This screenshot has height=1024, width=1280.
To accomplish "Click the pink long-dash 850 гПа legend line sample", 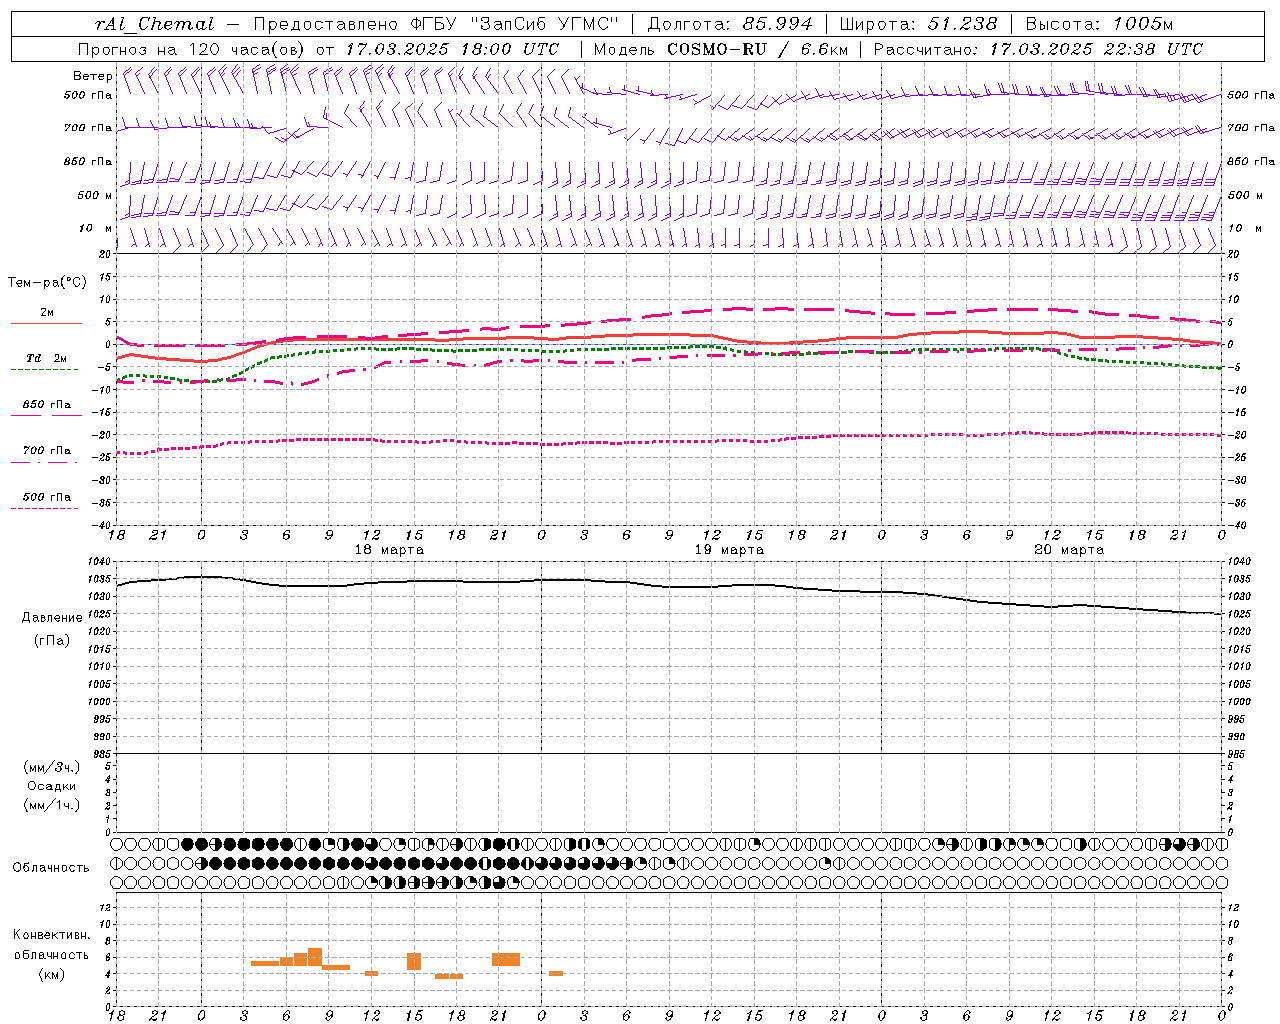I will click(46, 415).
